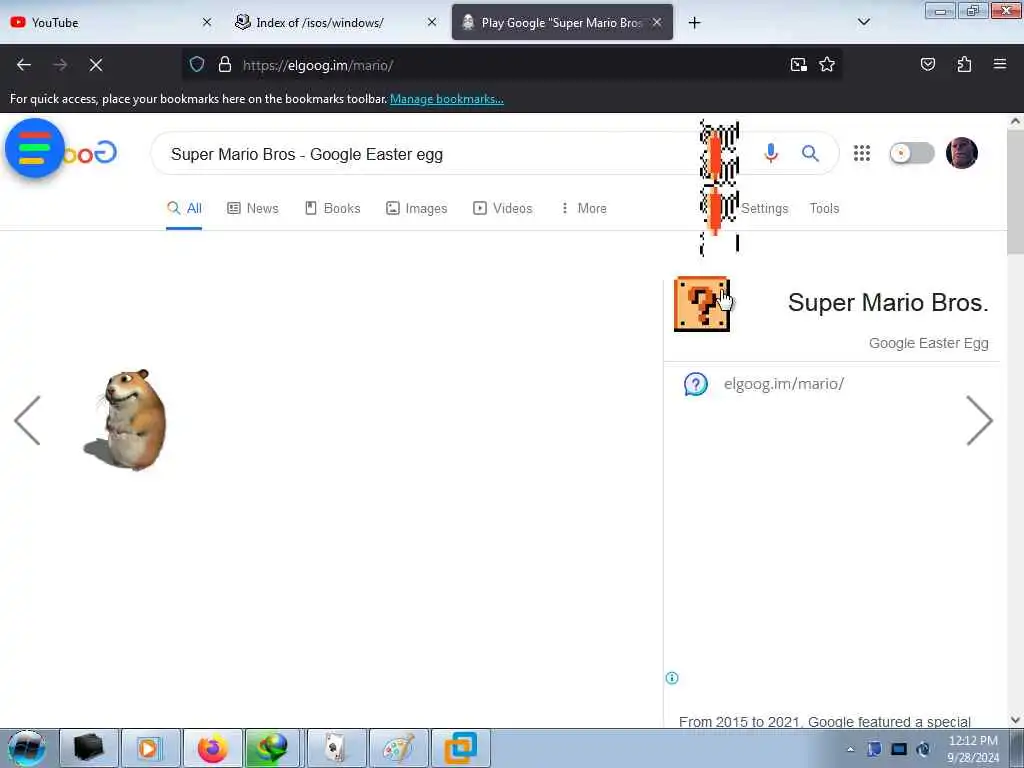Open search Tools

[824, 208]
